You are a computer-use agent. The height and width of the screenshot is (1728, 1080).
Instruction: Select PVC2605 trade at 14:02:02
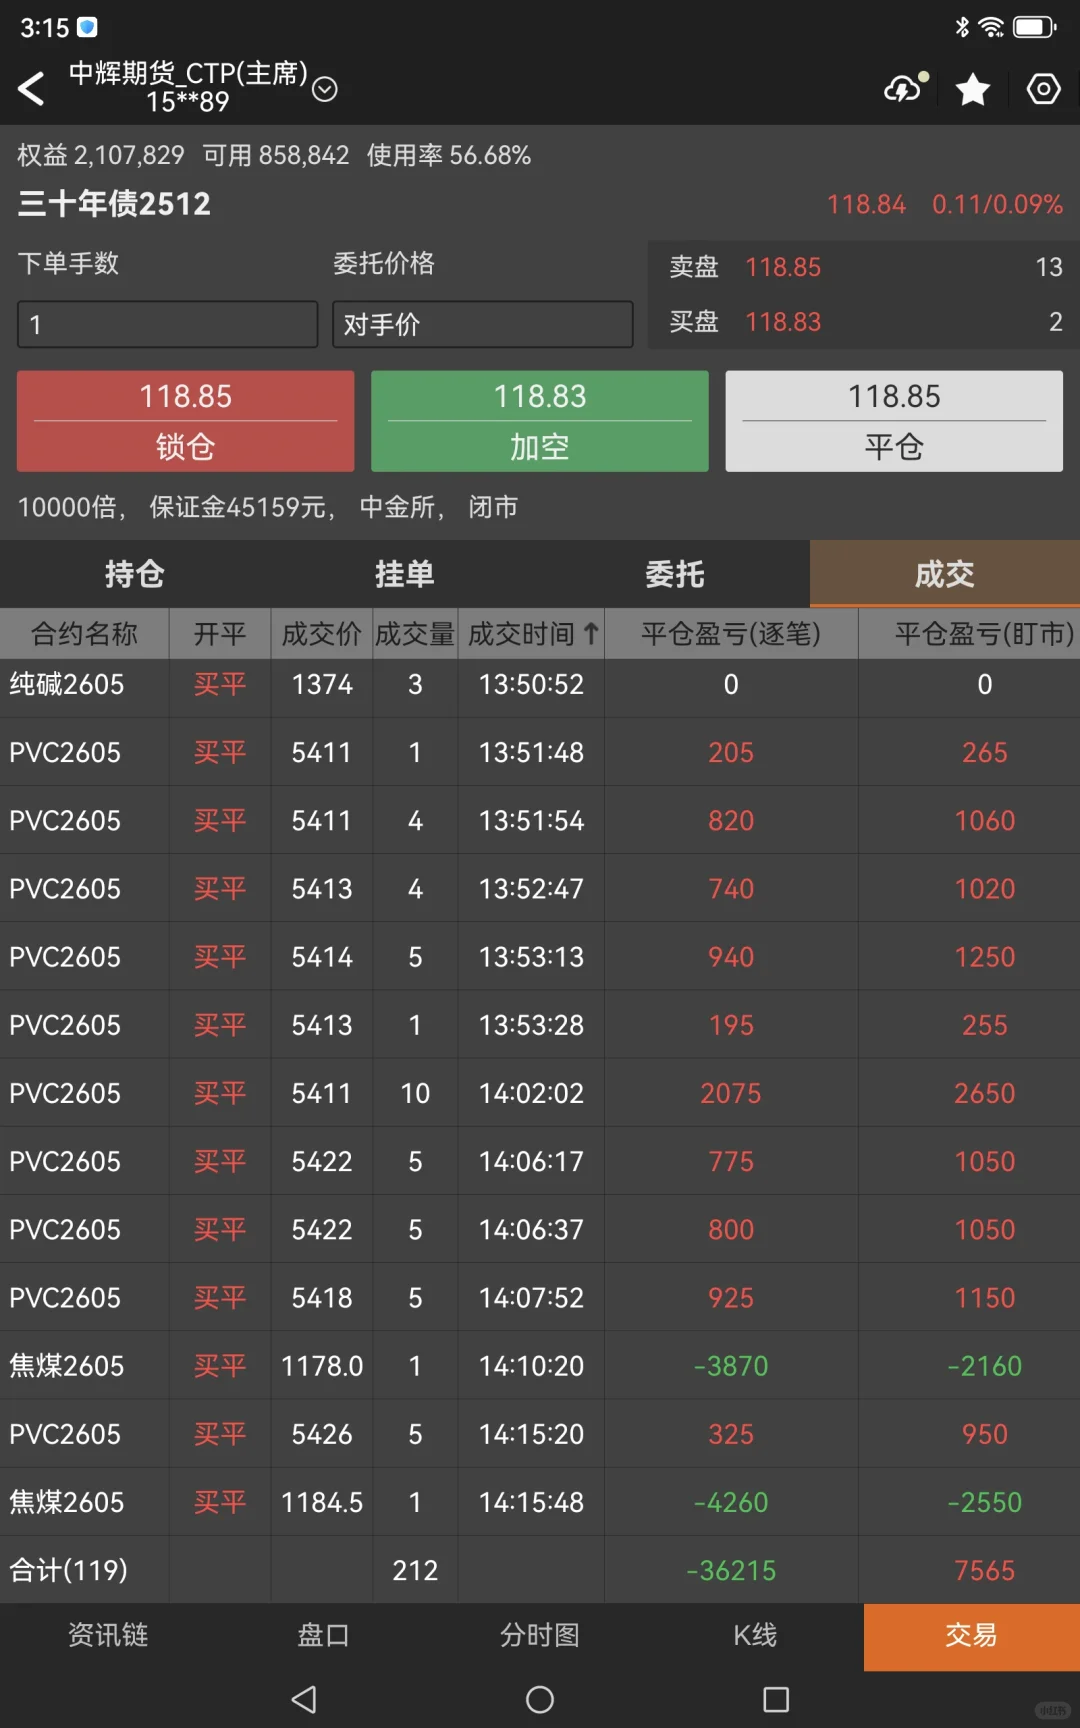click(540, 1093)
